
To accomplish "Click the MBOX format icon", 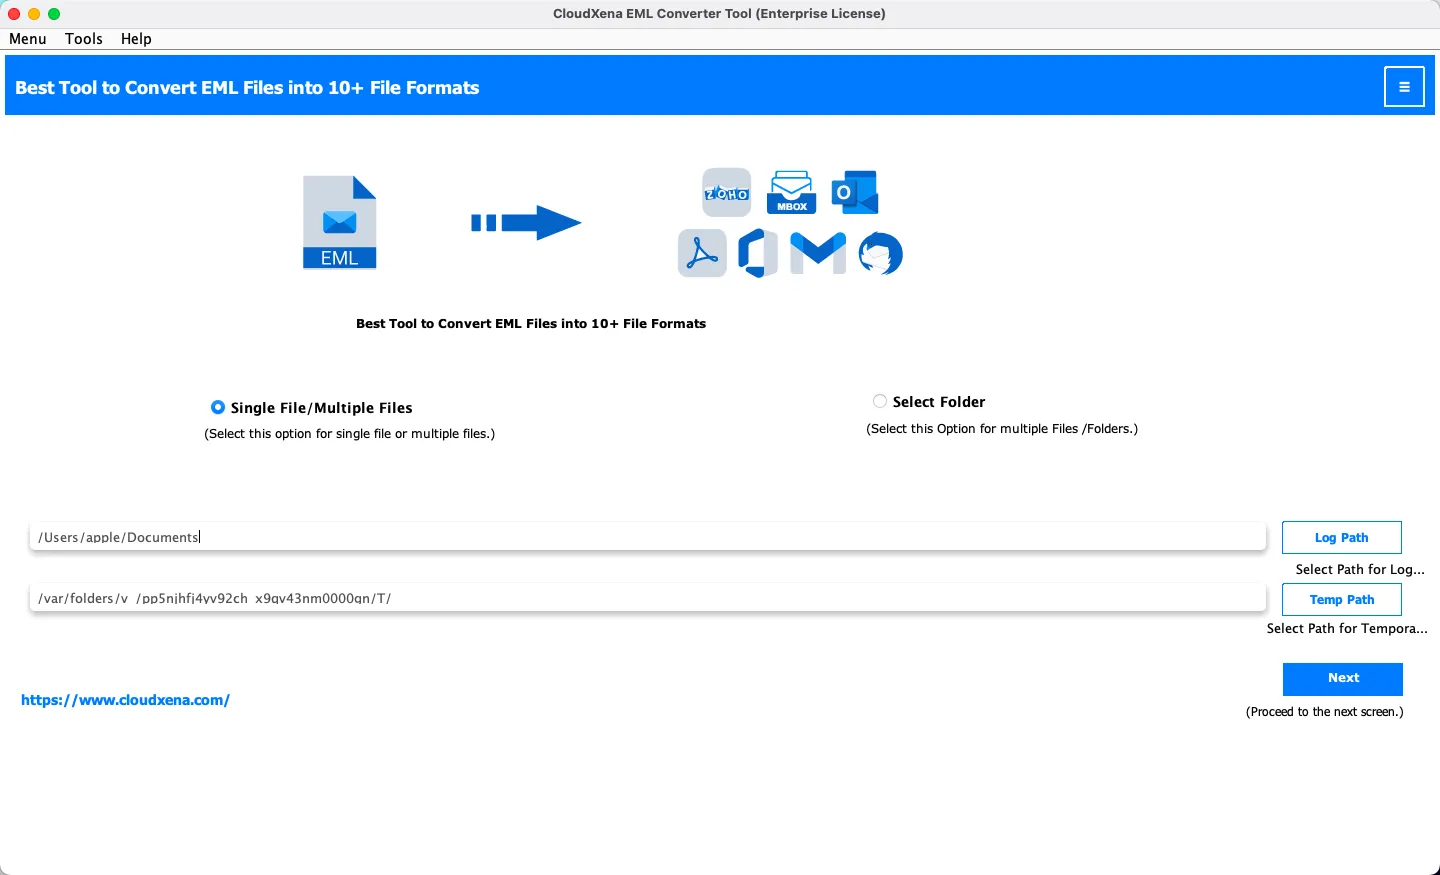I will [791, 192].
